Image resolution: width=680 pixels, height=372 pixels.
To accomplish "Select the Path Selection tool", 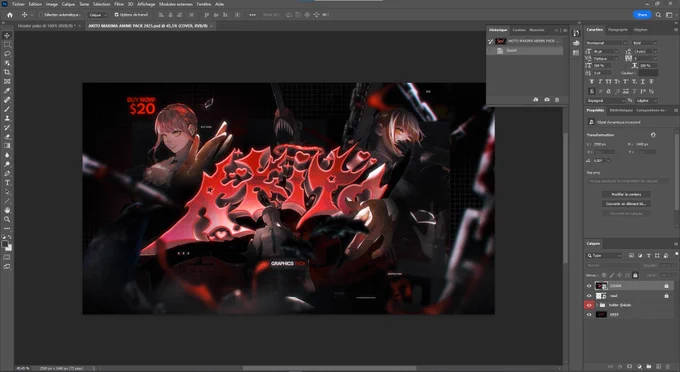I will 7,192.
